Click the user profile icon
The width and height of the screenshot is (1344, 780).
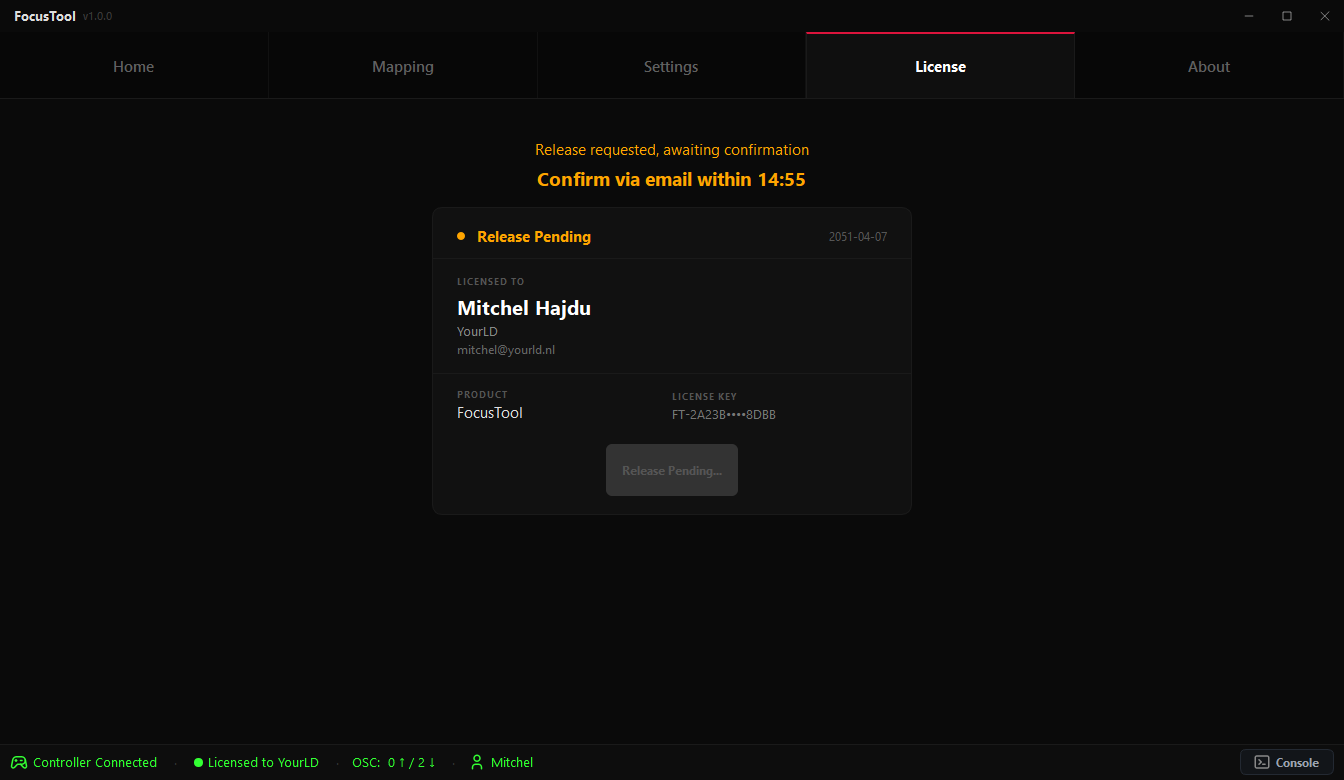point(477,762)
